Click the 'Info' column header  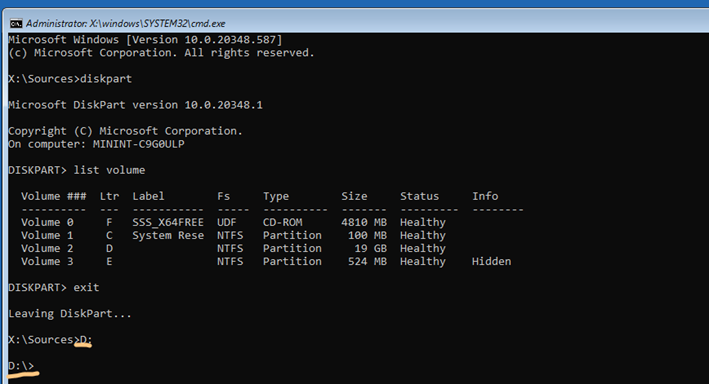(x=485, y=196)
